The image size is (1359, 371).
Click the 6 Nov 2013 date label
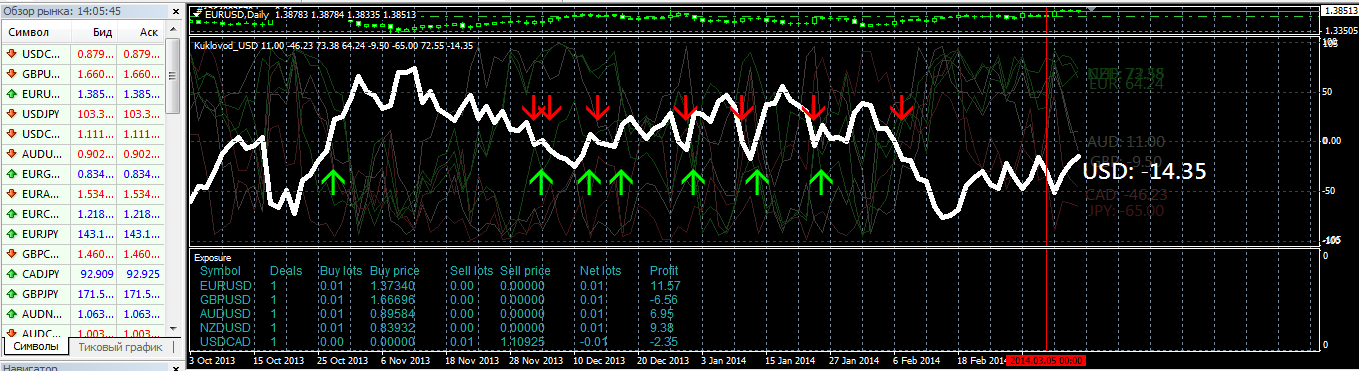pyautogui.click(x=406, y=360)
